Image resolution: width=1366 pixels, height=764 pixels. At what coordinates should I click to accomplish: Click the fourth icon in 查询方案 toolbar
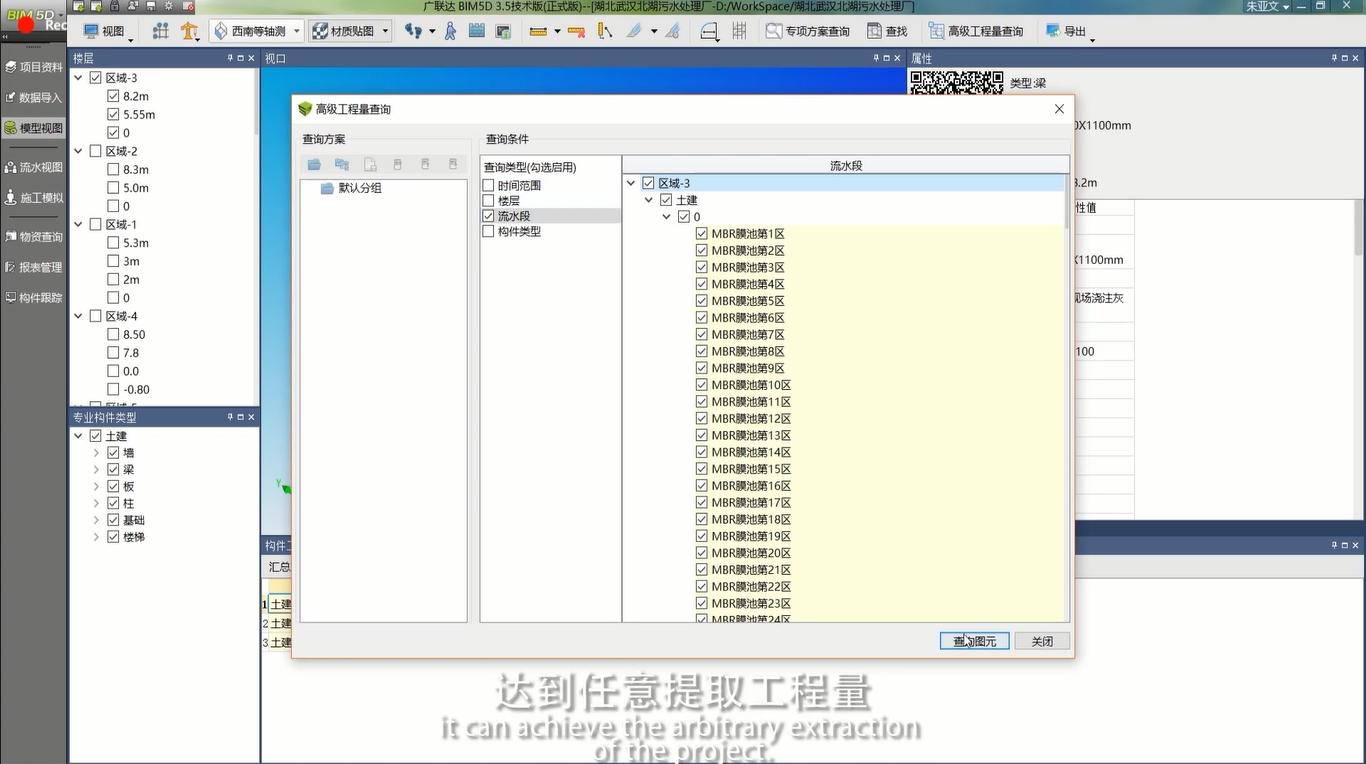(397, 164)
